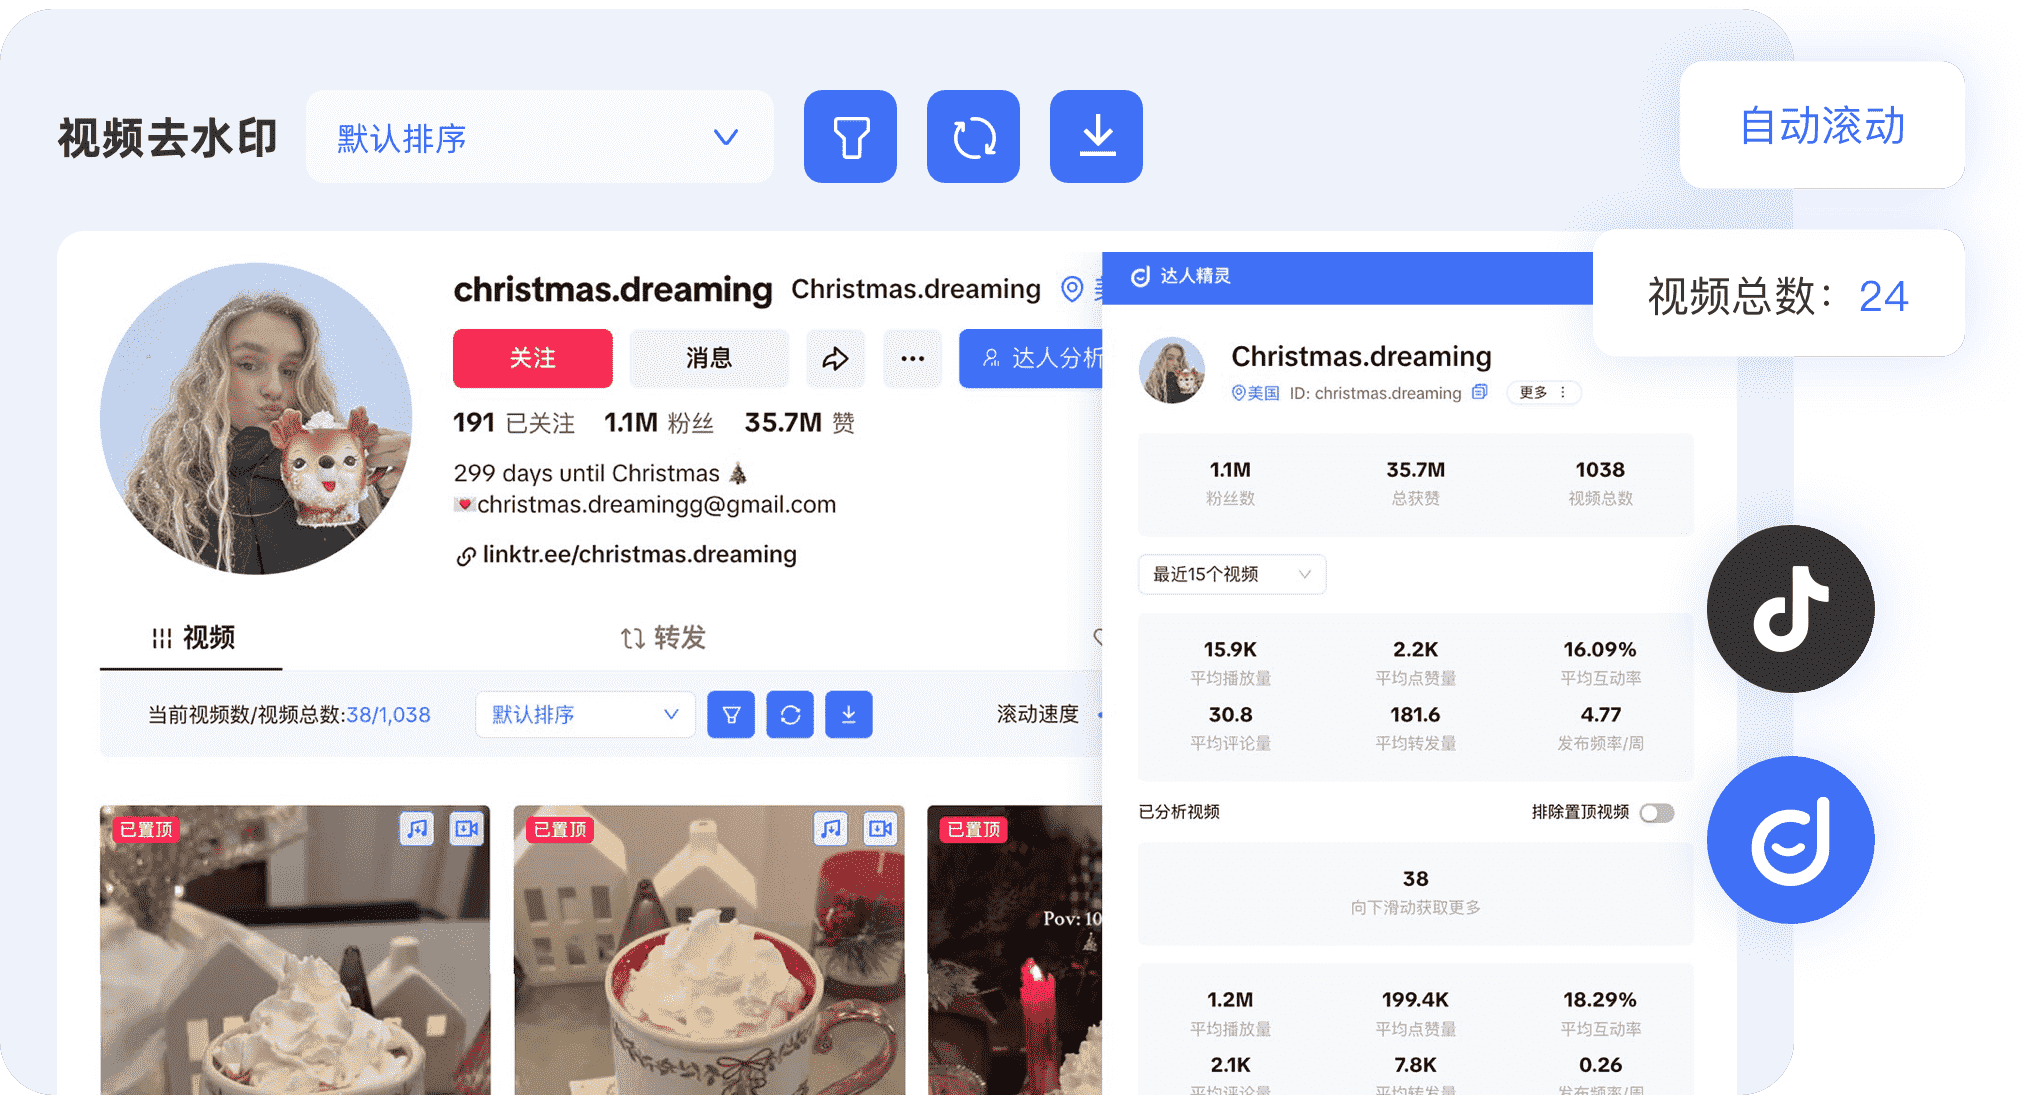Open the small 默认排序 dropdown in video bar
Viewport: 2025px width, 1095px height.
click(x=585, y=714)
